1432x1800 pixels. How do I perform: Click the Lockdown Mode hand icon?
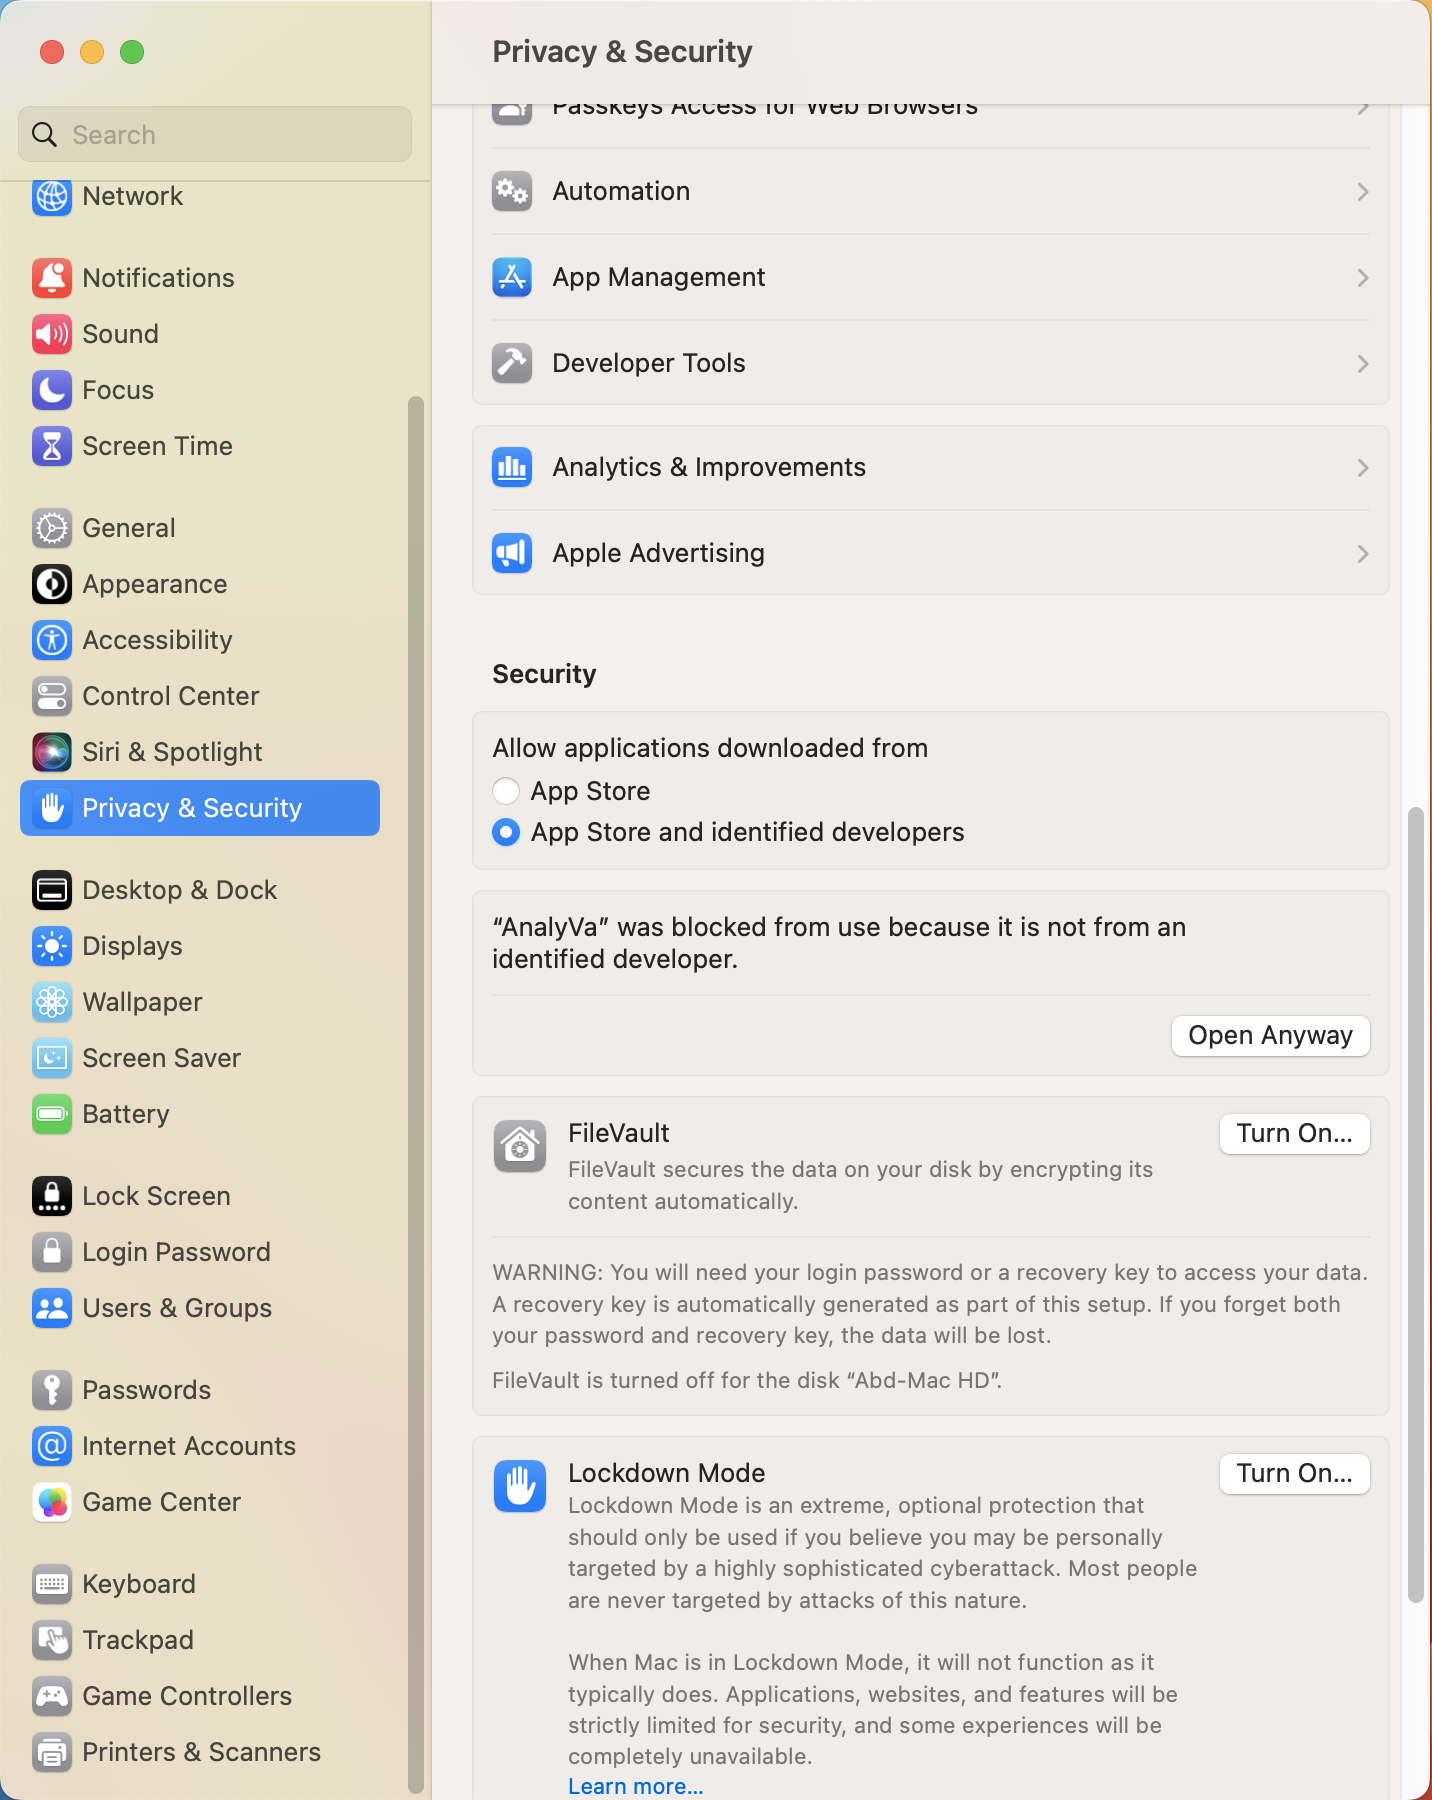point(520,1486)
